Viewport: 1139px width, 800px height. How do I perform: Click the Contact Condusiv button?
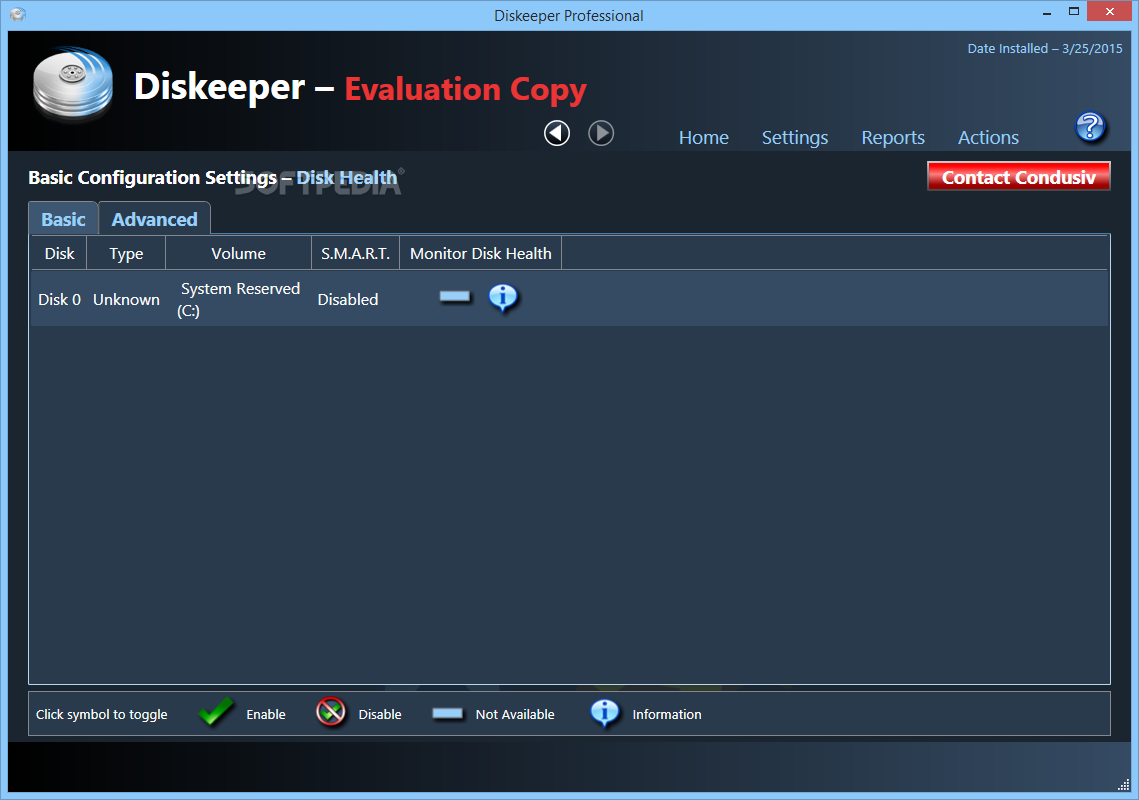[x=1018, y=177]
